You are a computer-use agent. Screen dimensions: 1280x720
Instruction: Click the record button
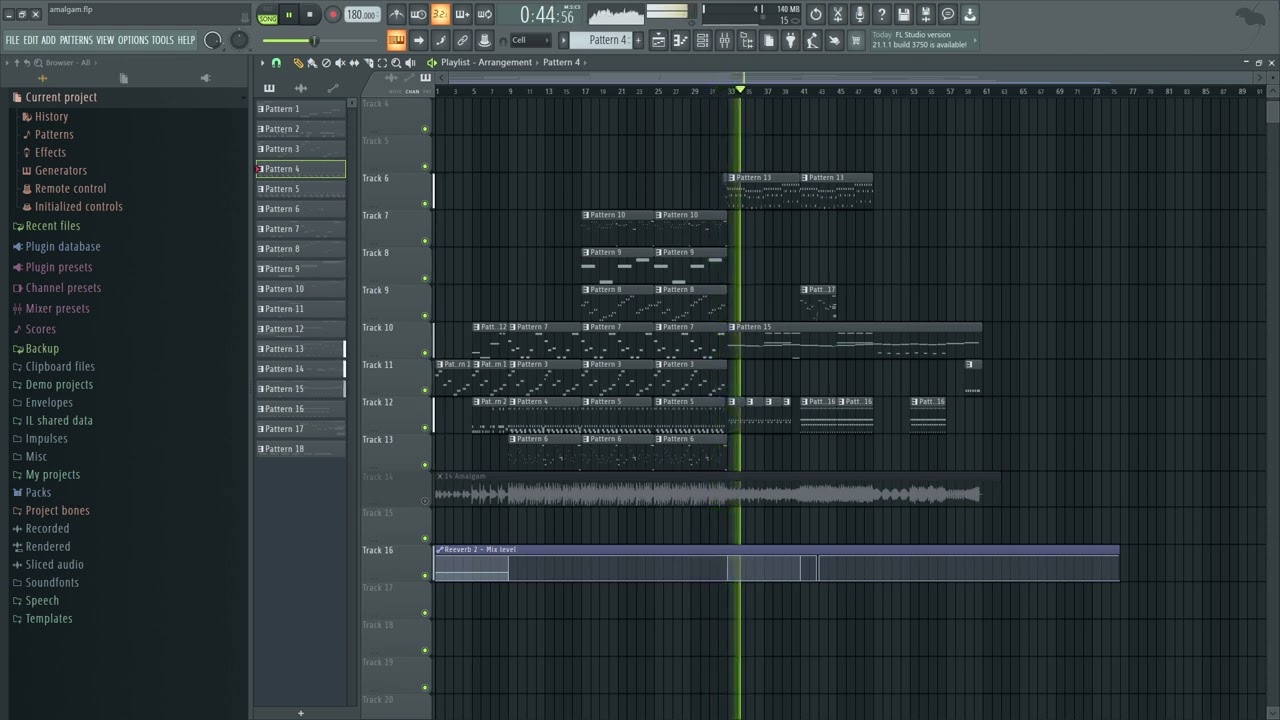click(333, 14)
